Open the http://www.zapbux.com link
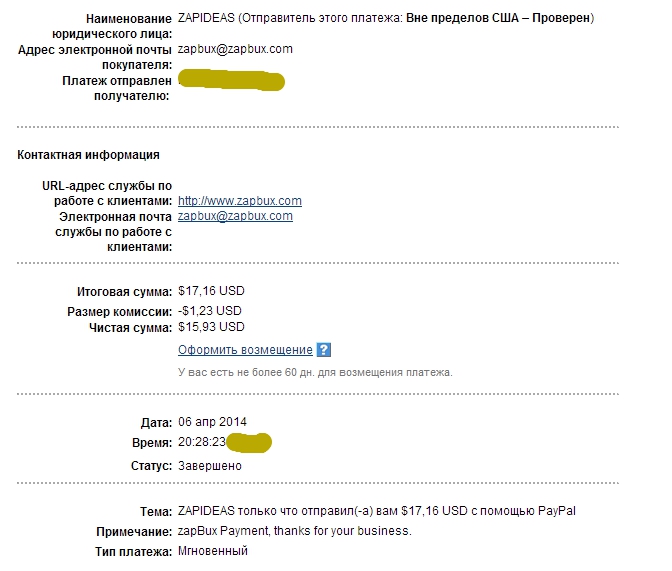The width and height of the screenshot is (672, 571). [x=240, y=201]
